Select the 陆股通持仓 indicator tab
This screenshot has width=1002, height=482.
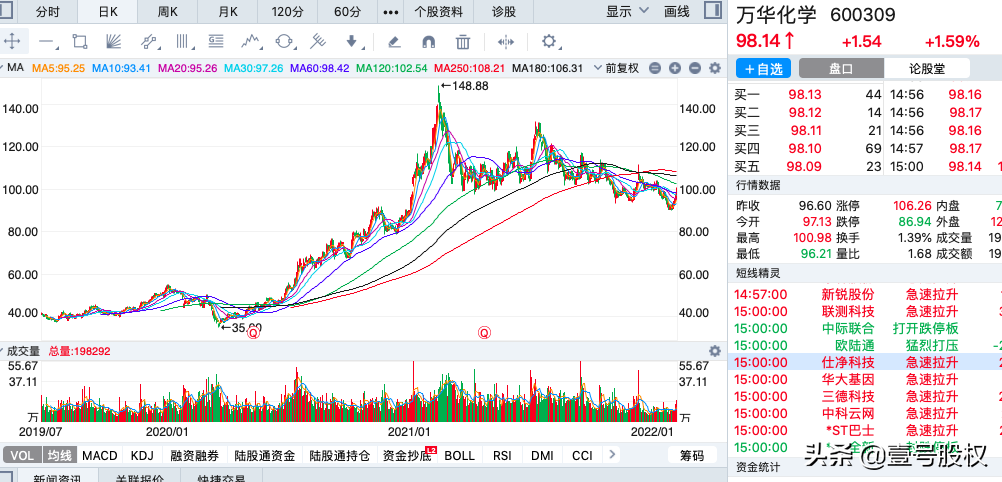coord(339,455)
